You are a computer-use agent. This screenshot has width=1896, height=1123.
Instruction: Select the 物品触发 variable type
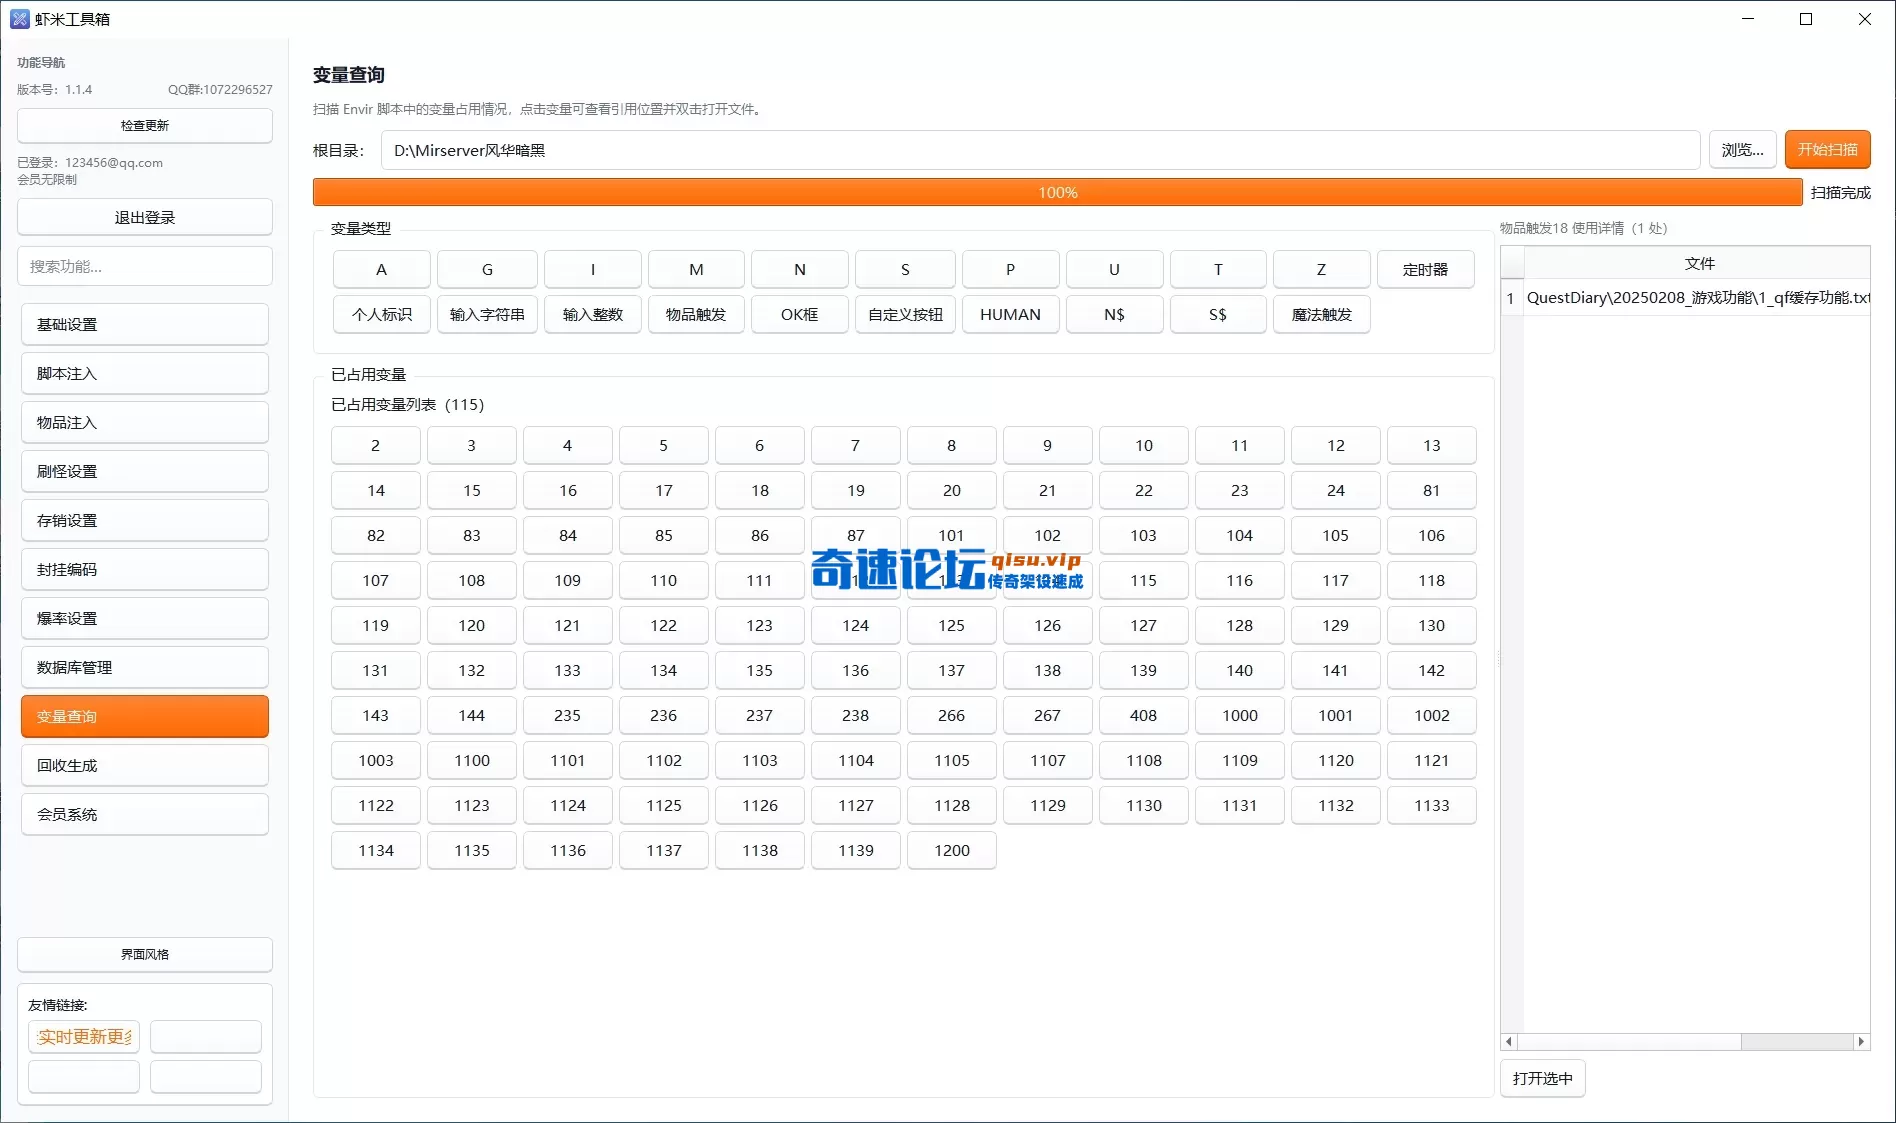pyautogui.click(x=696, y=314)
